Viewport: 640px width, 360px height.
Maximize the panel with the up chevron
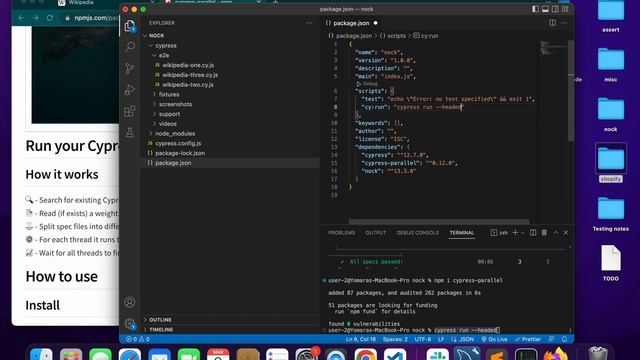pyautogui.click(x=556, y=232)
